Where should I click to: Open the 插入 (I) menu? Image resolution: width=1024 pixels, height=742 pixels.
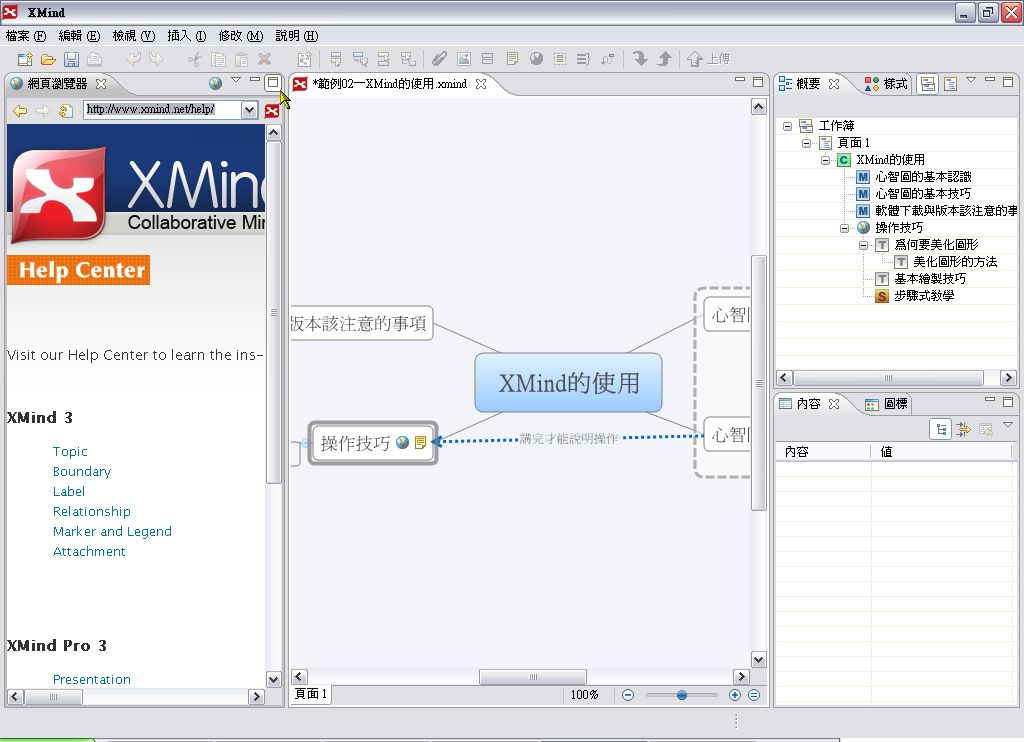click(x=186, y=36)
